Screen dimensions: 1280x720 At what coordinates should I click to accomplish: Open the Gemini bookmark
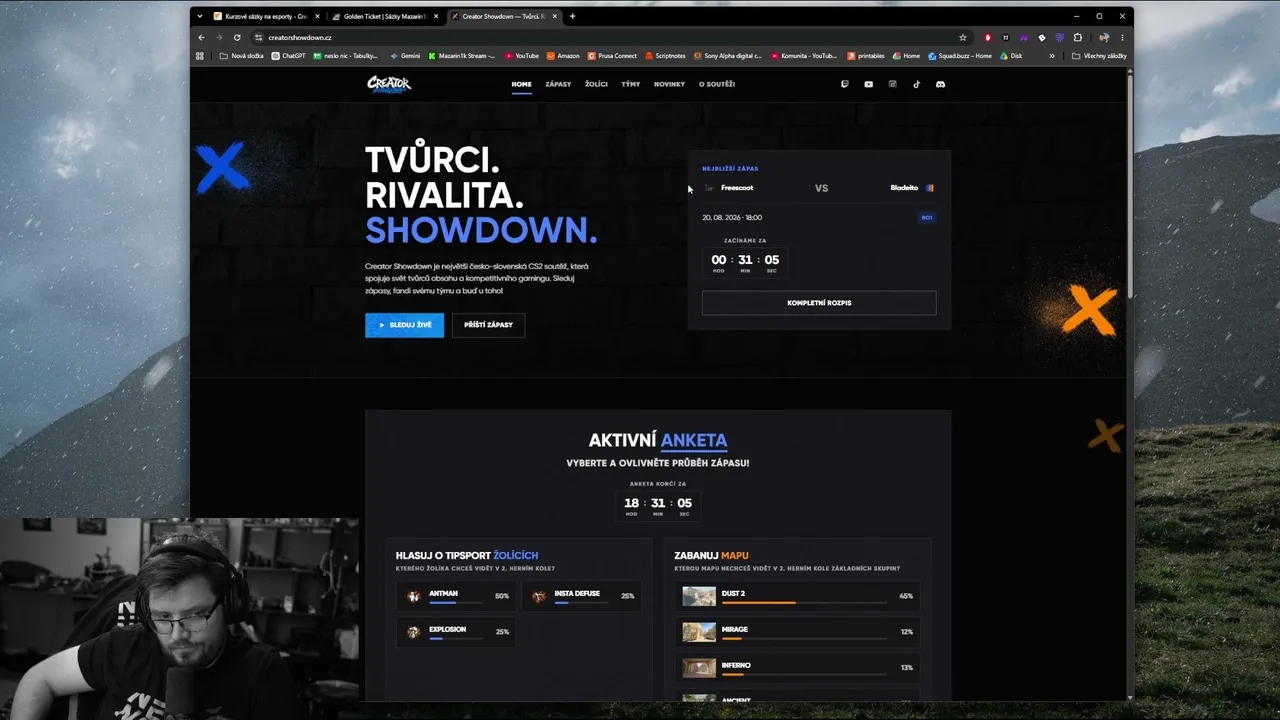coord(405,56)
